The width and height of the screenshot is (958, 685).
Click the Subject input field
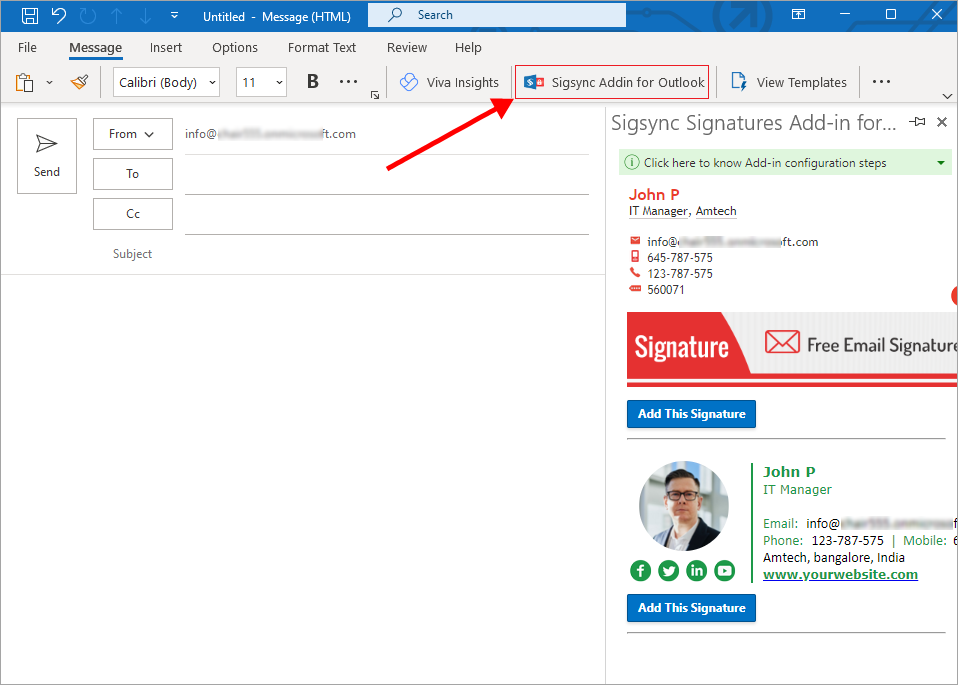[x=386, y=254]
